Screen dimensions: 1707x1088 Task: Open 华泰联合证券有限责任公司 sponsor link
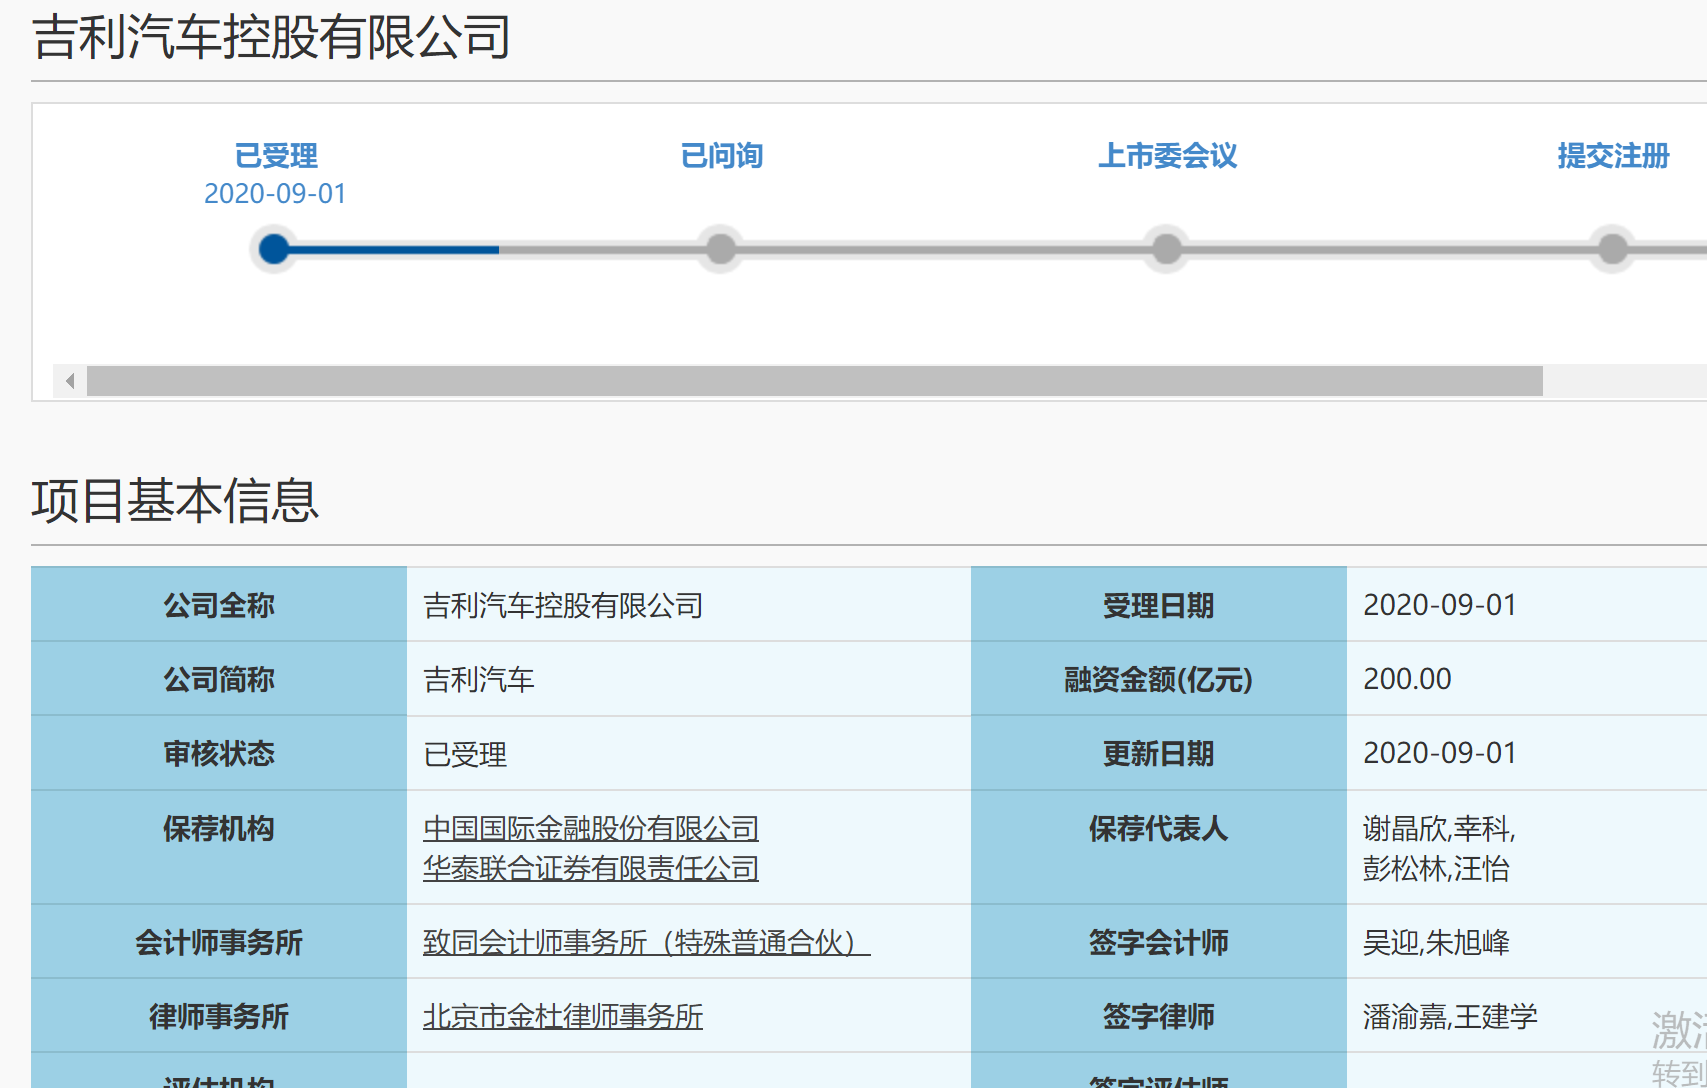click(x=591, y=869)
